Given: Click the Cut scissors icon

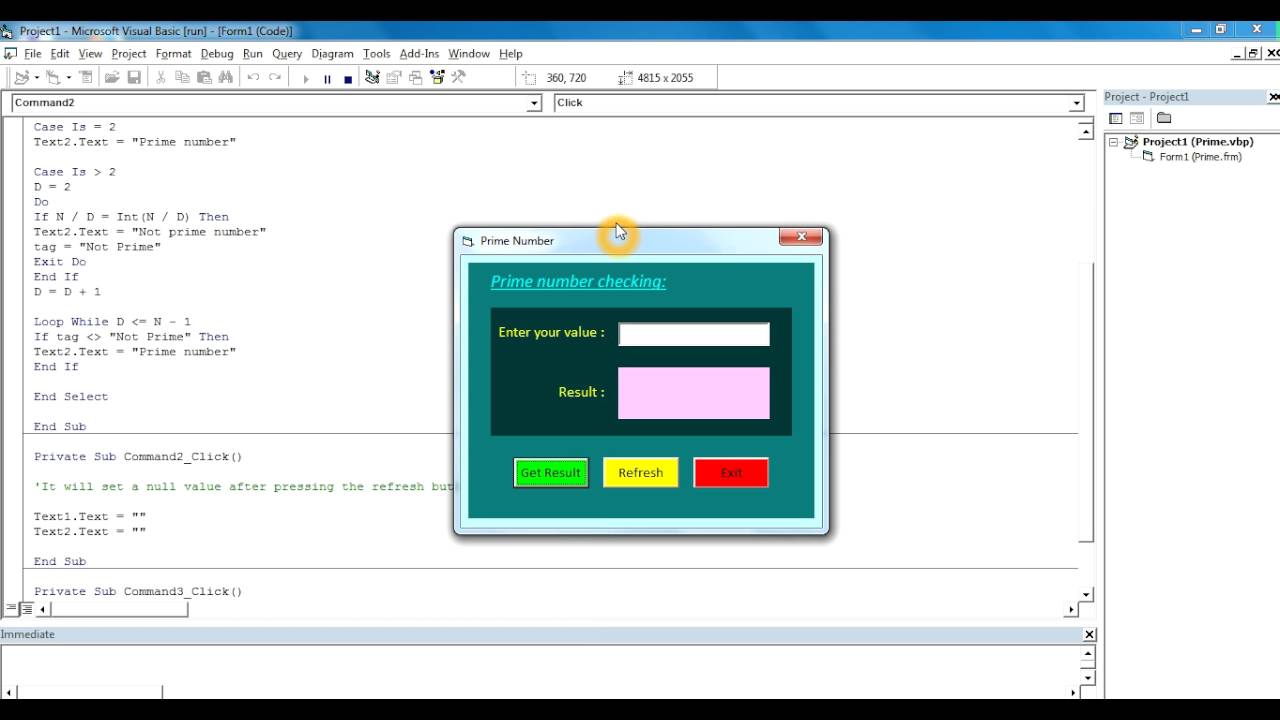Looking at the screenshot, I should click(x=160, y=77).
